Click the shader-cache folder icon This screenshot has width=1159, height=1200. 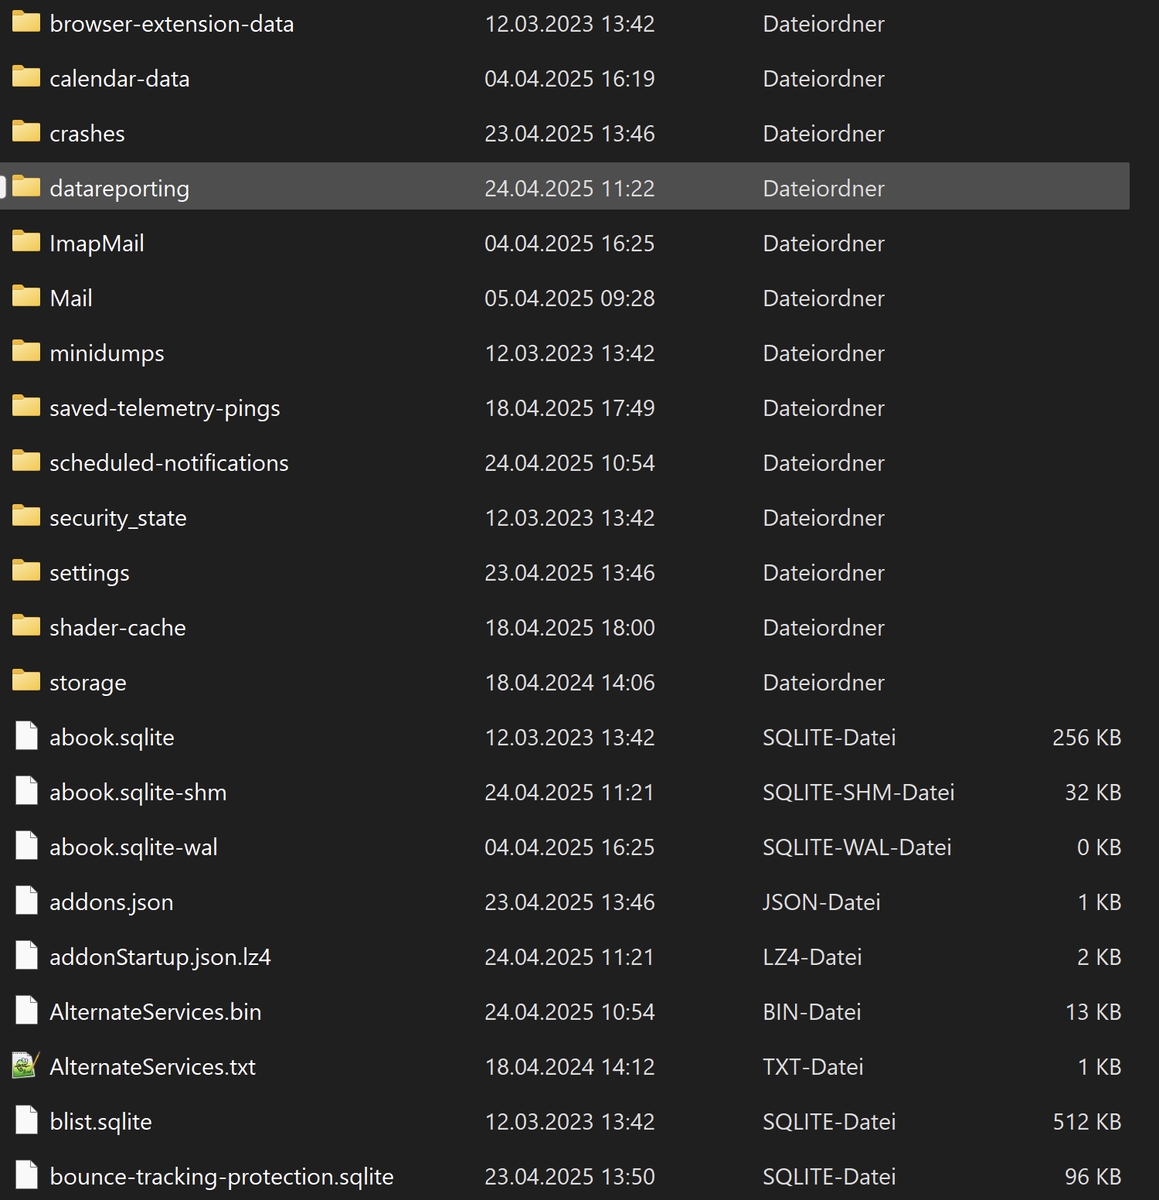click(x=26, y=627)
